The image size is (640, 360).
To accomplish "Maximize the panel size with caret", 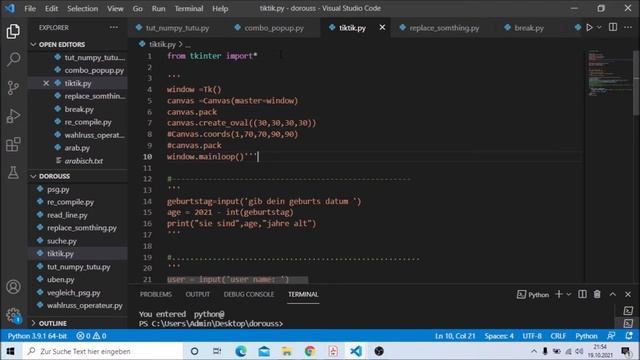I will 613,294.
